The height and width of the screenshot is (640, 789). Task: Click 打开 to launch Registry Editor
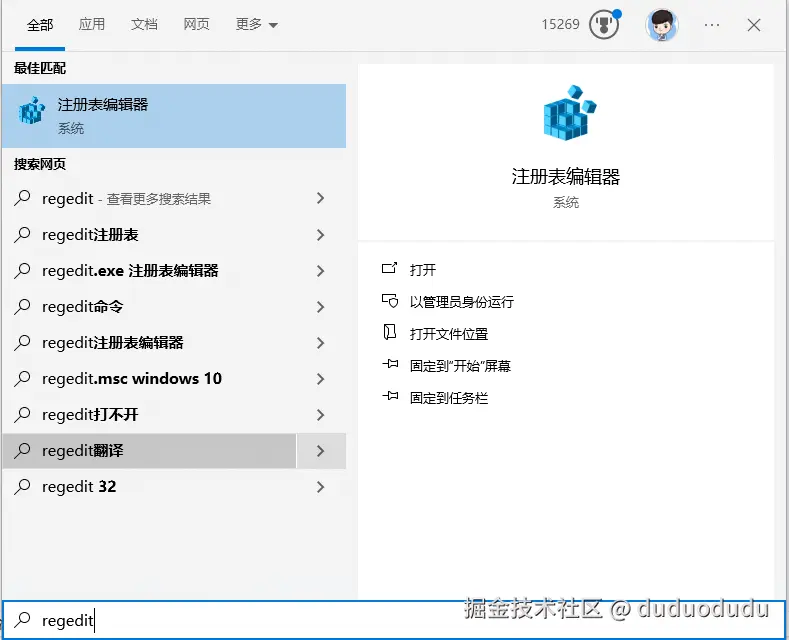pyautogui.click(x=422, y=270)
